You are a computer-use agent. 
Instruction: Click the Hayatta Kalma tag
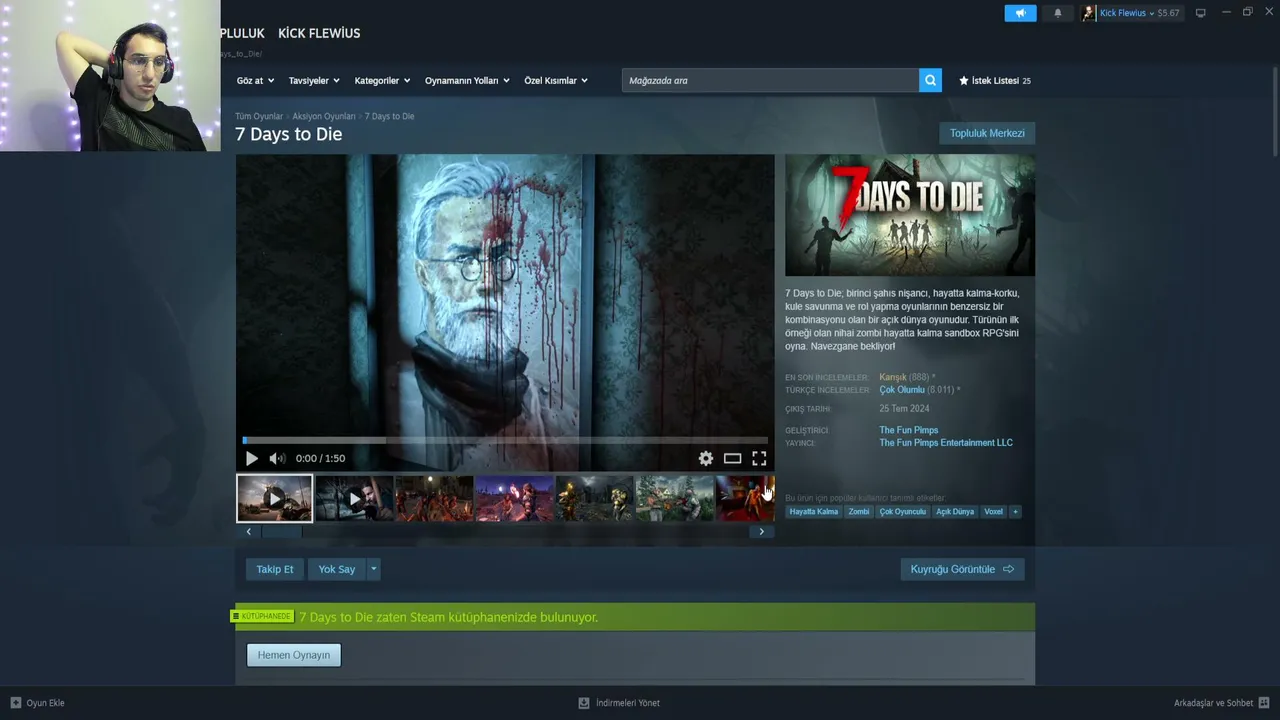tap(814, 512)
